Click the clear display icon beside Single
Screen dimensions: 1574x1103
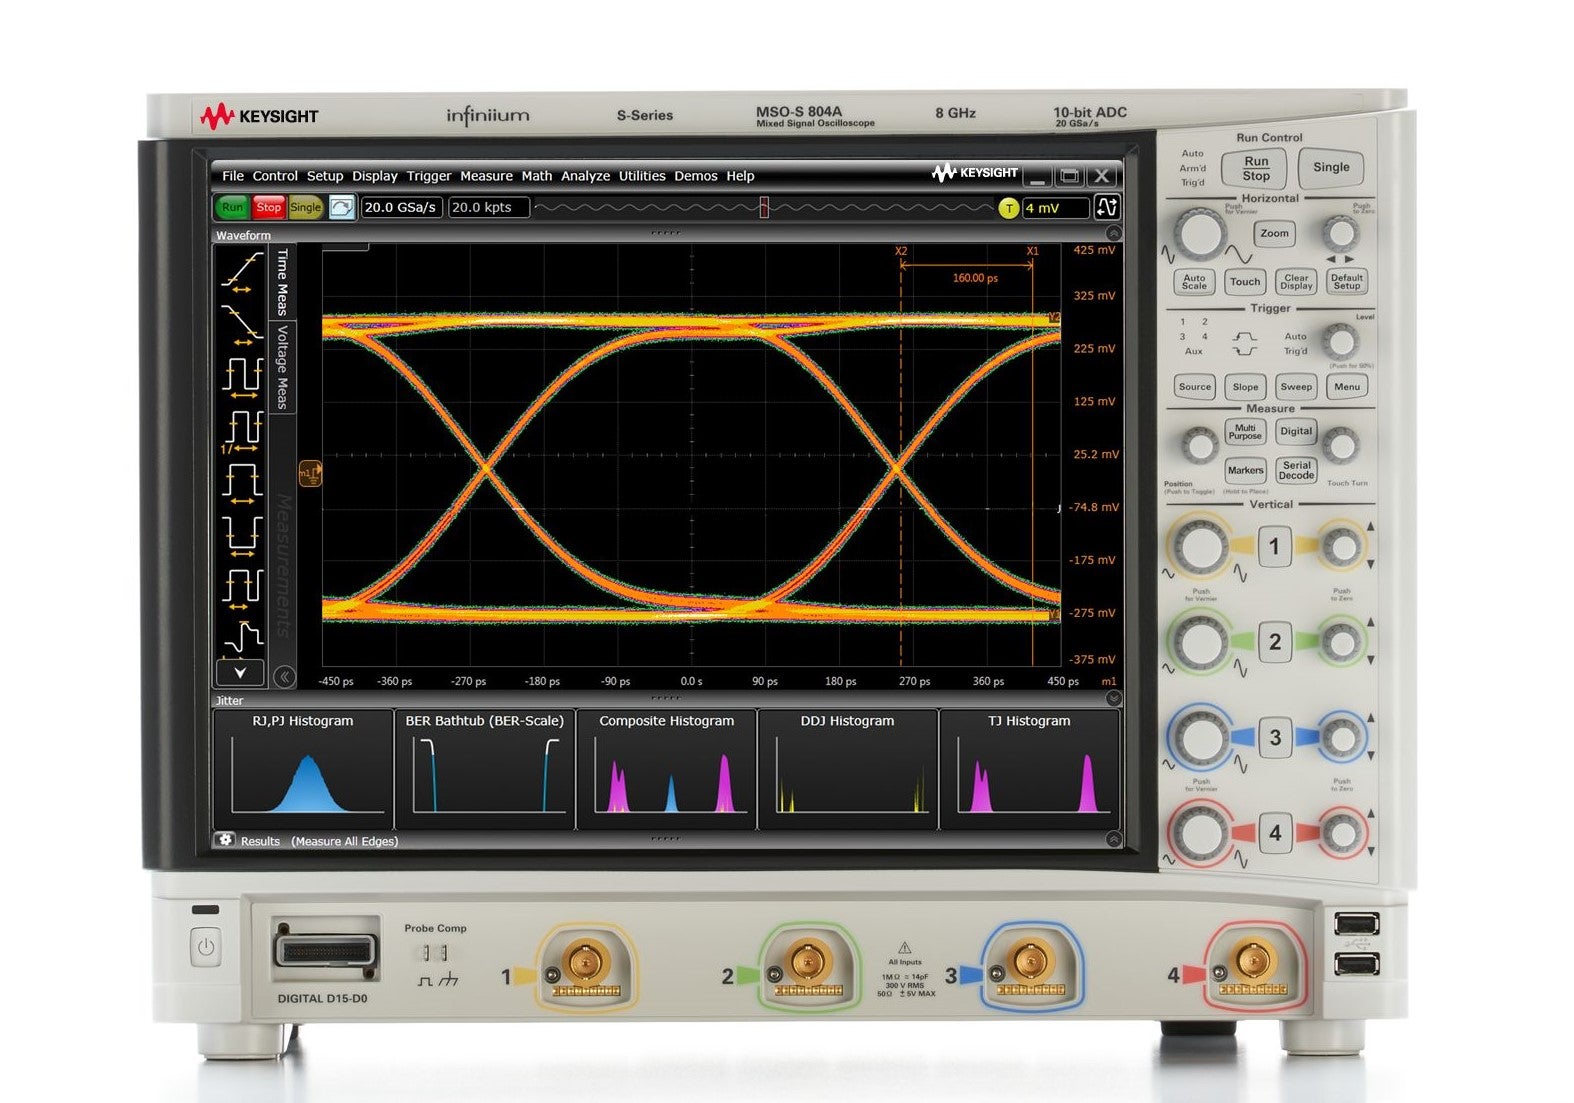[x=342, y=207]
